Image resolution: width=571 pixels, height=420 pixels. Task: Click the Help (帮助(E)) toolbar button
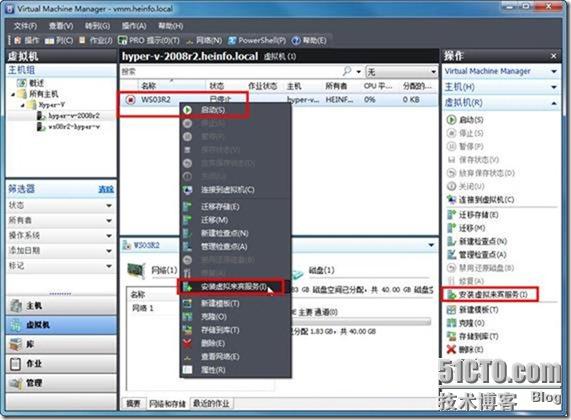pyautogui.click(x=309, y=40)
